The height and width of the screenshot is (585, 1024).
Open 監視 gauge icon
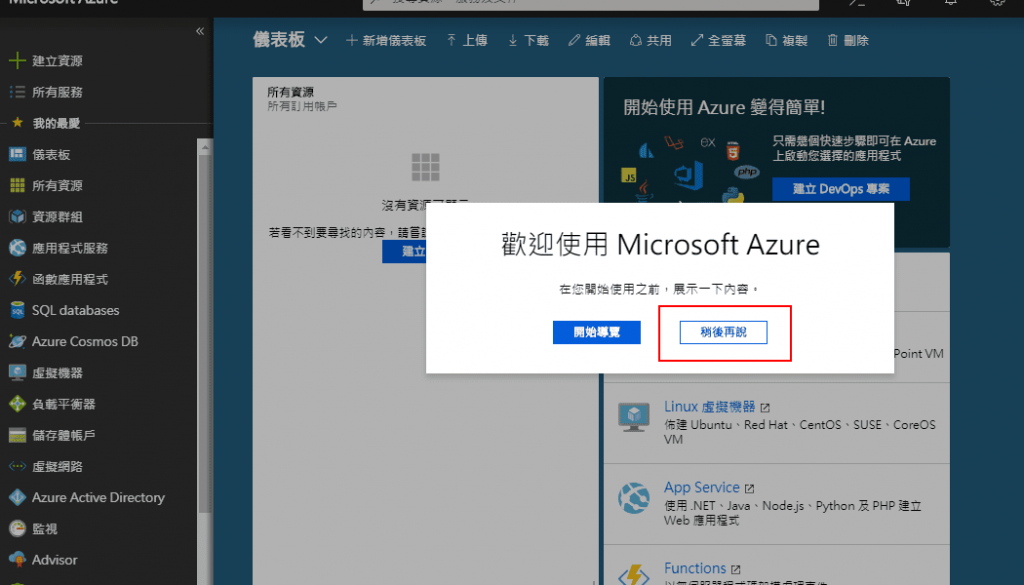point(17,529)
